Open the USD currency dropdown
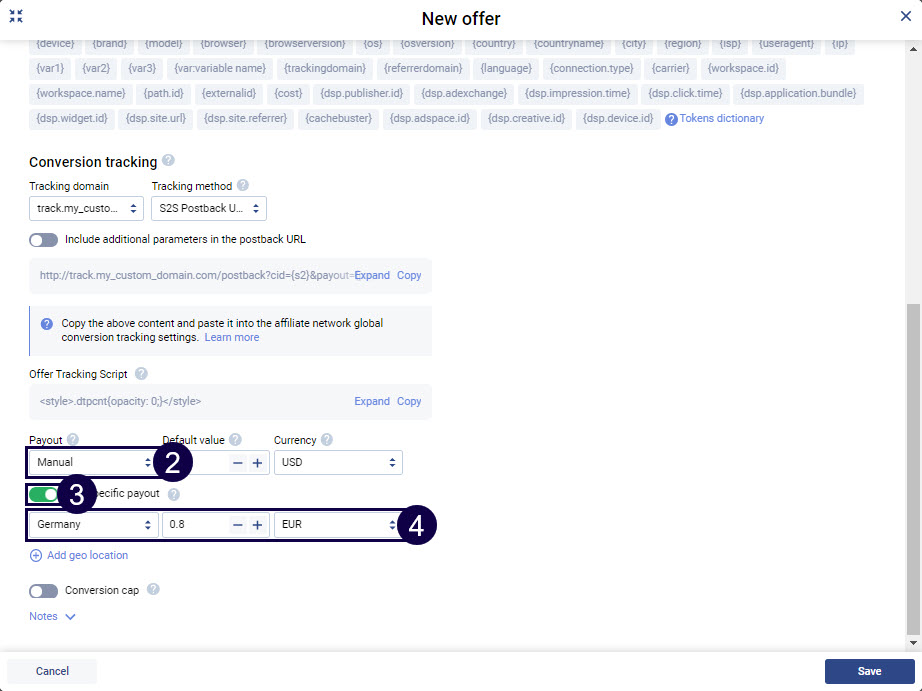Screen dimensions: 922x691 (x=338, y=463)
